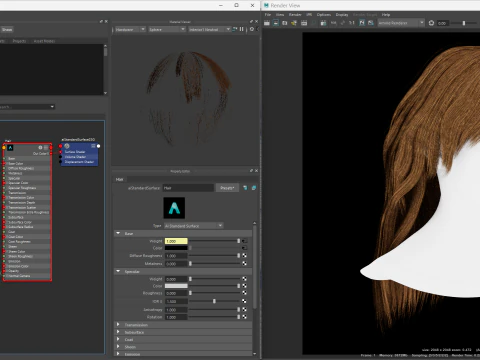480x360 pixels.
Task: Click the checker map button for Specular Roughness
Action: click(x=244, y=293)
